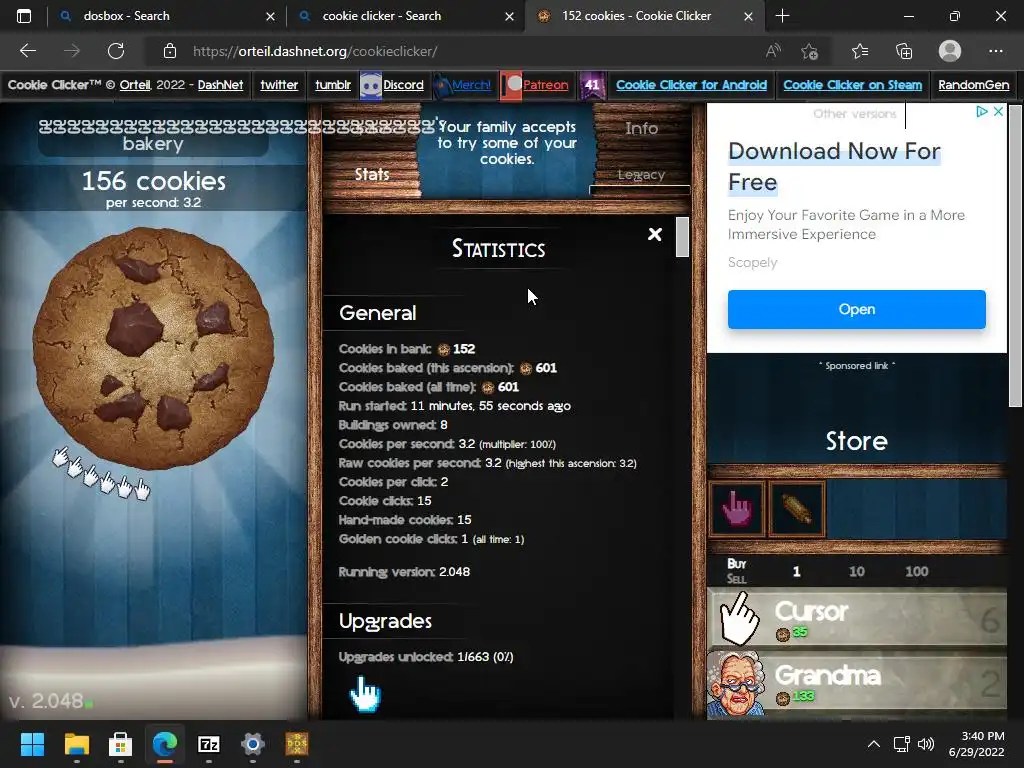Screen dimensions: 1024x768
Task: Open the Legacy menu
Action: [x=641, y=174]
